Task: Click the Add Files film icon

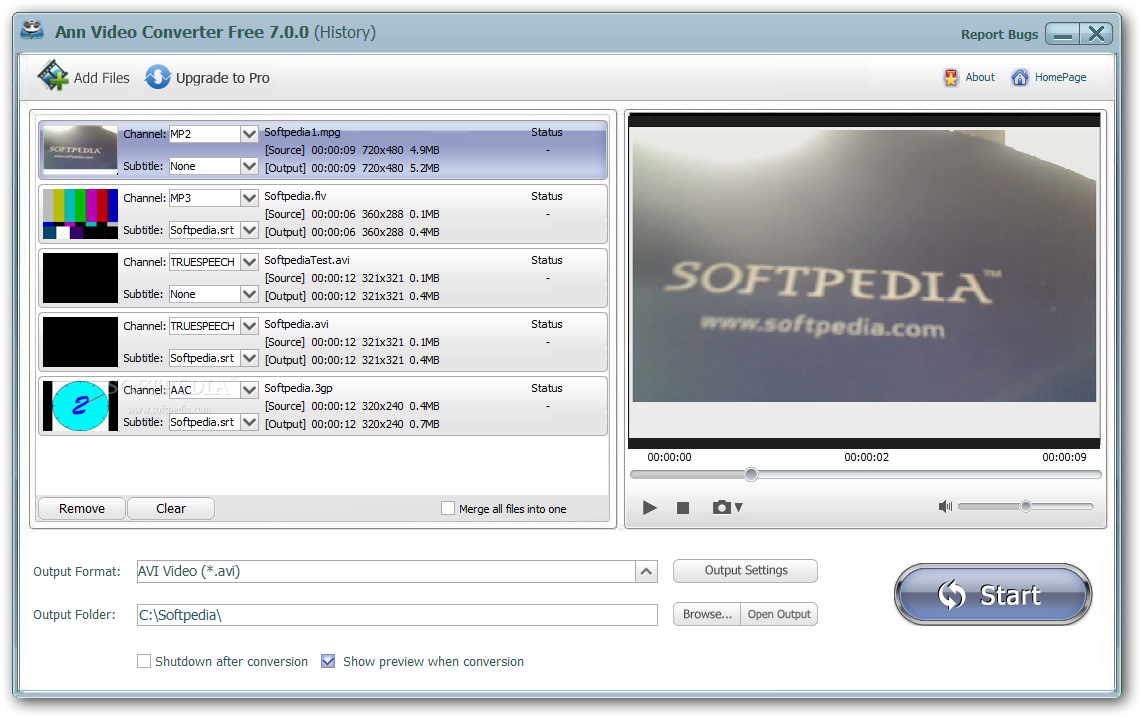Action: [x=53, y=76]
